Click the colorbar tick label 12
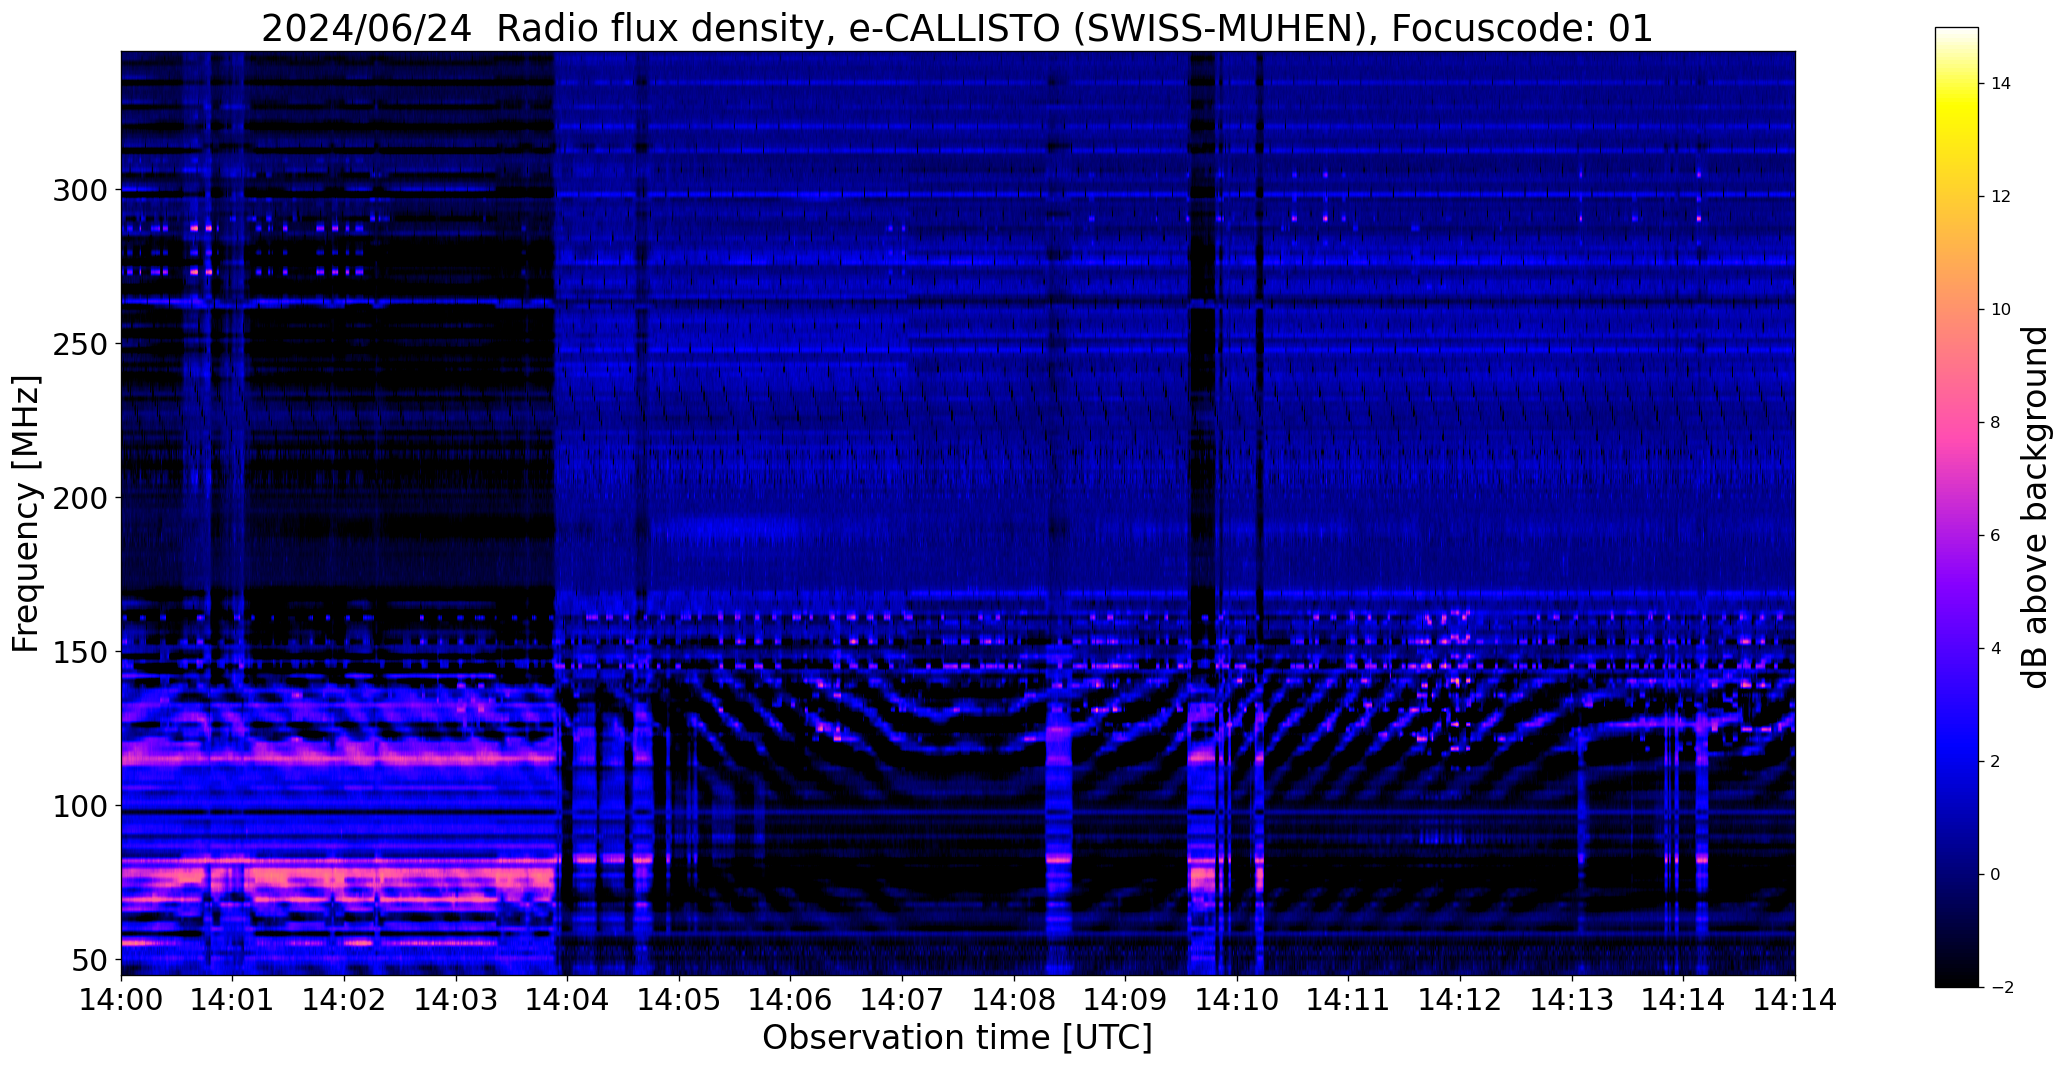 [x=2001, y=196]
